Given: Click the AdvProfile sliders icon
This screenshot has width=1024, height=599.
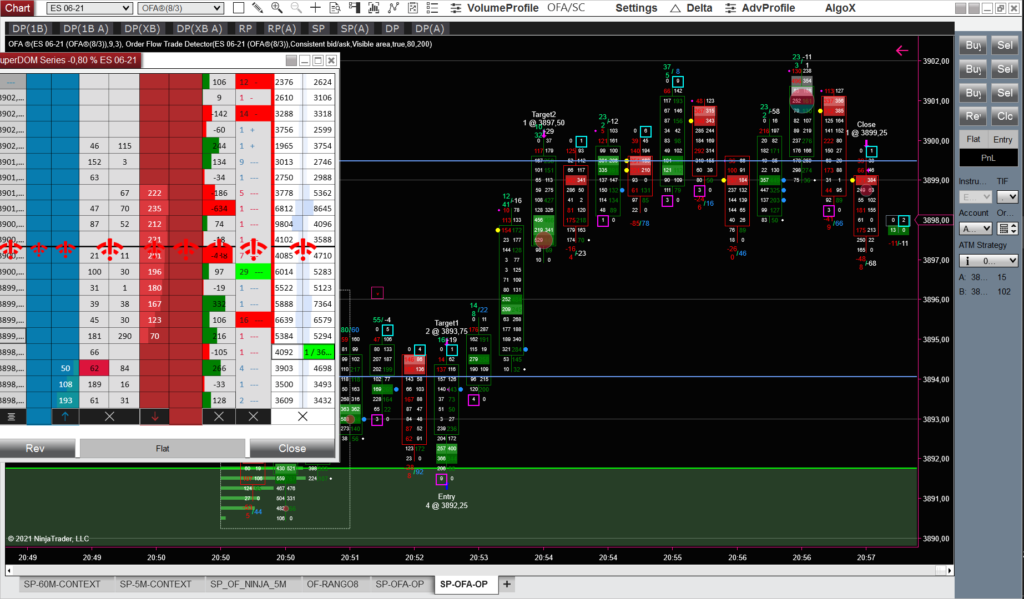Looking at the screenshot, I should pyautogui.click(x=731, y=8).
